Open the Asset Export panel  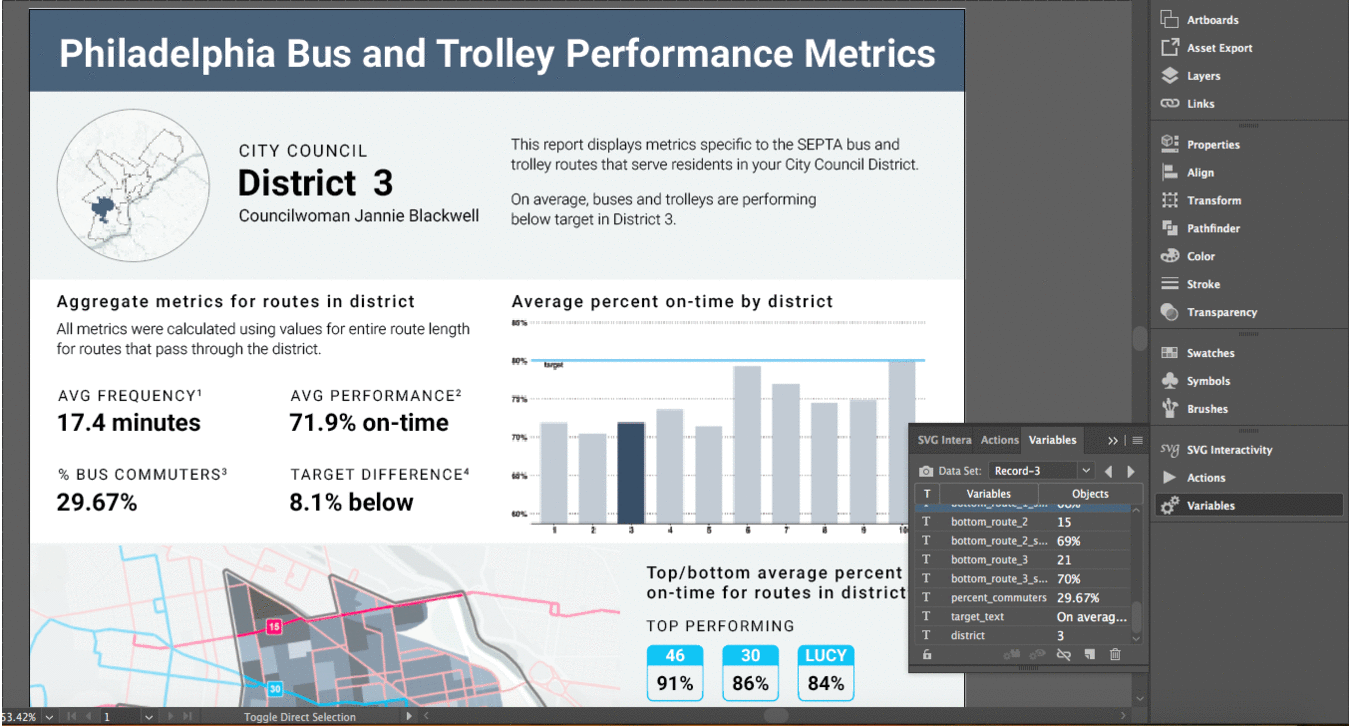(1218, 48)
